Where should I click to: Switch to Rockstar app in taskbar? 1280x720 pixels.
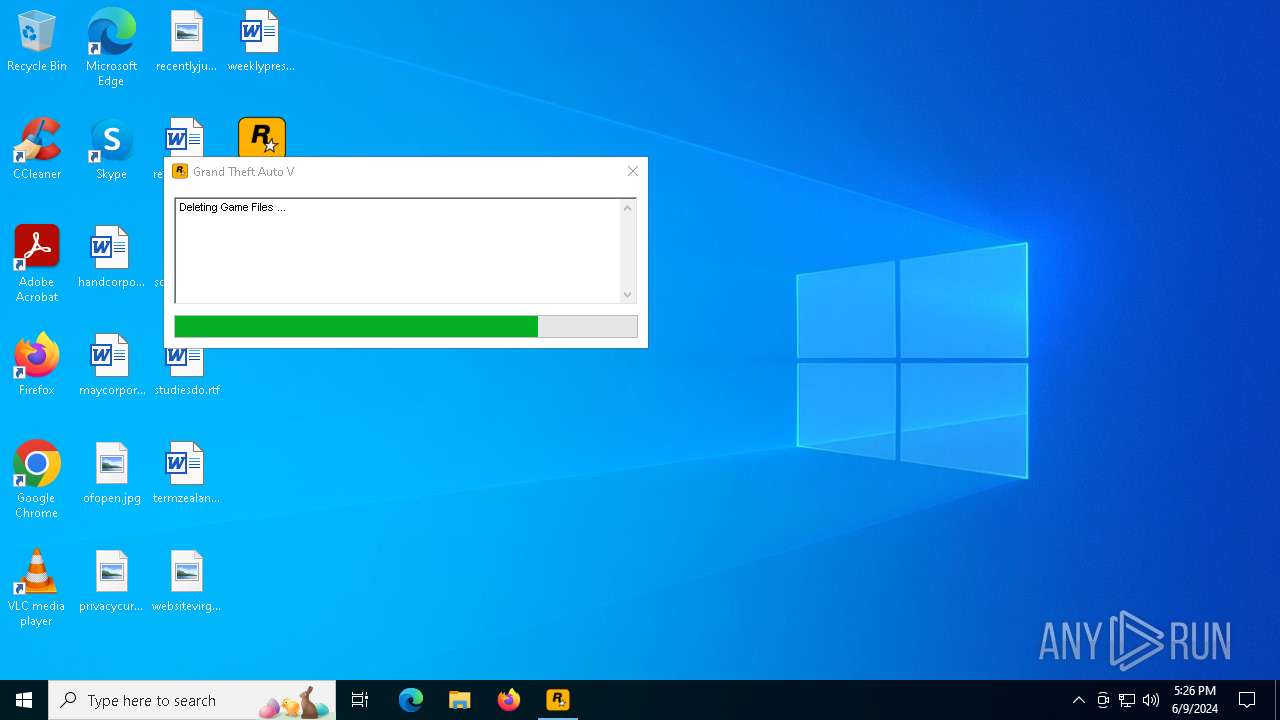pyautogui.click(x=558, y=700)
